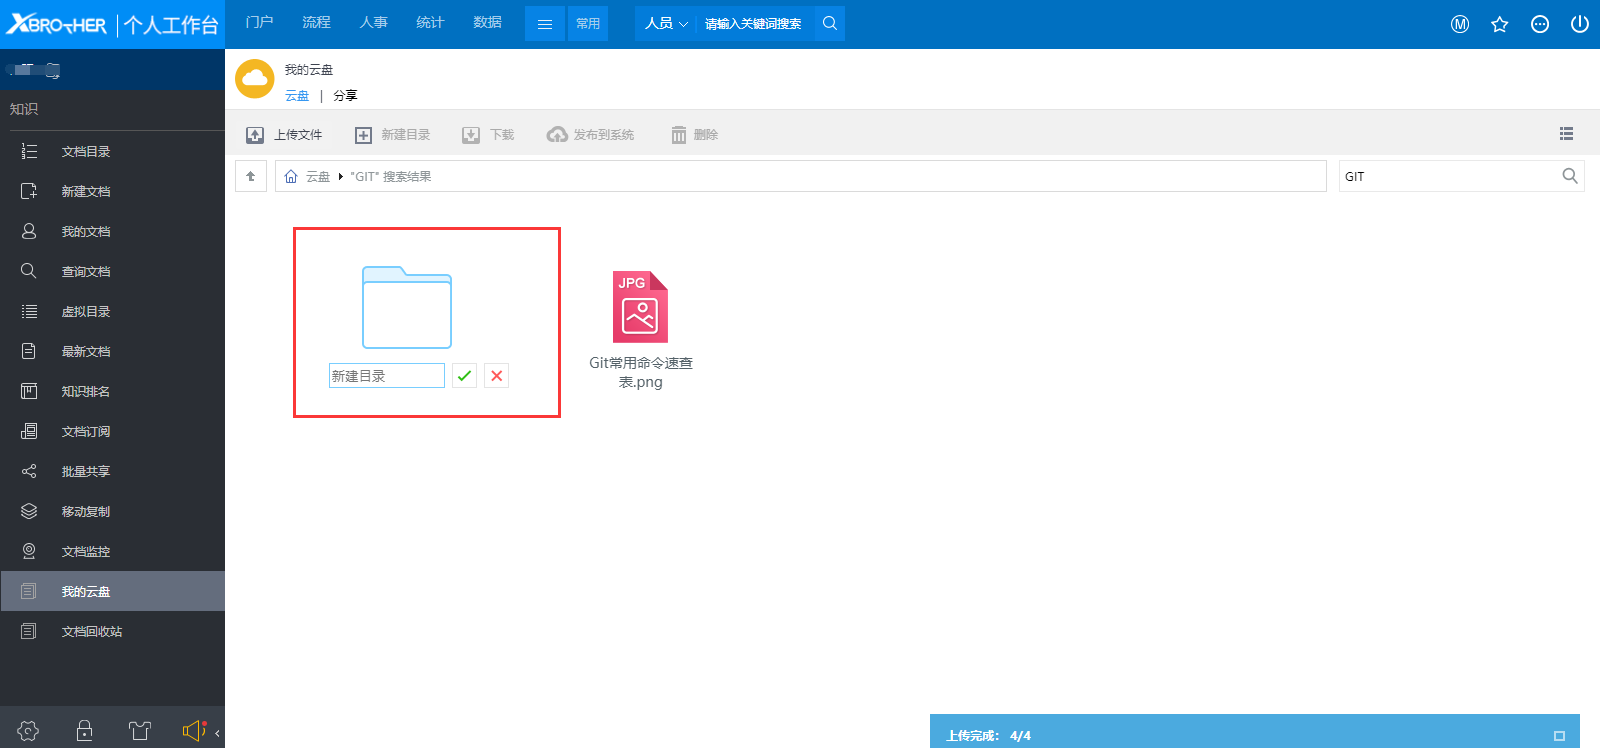
Task: Open the hamburger menu in top bar
Action: click(545, 24)
